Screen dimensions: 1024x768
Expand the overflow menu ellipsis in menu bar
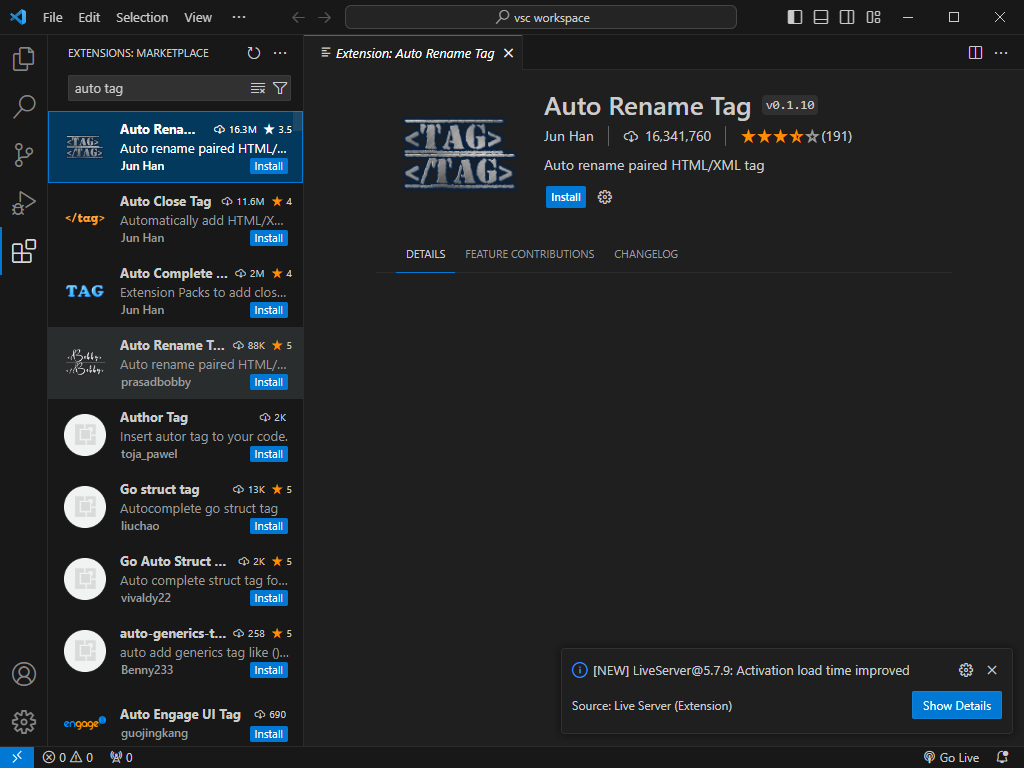pyautogui.click(x=239, y=18)
